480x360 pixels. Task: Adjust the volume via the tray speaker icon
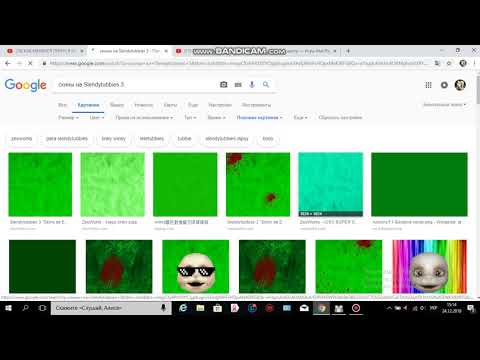405,308
